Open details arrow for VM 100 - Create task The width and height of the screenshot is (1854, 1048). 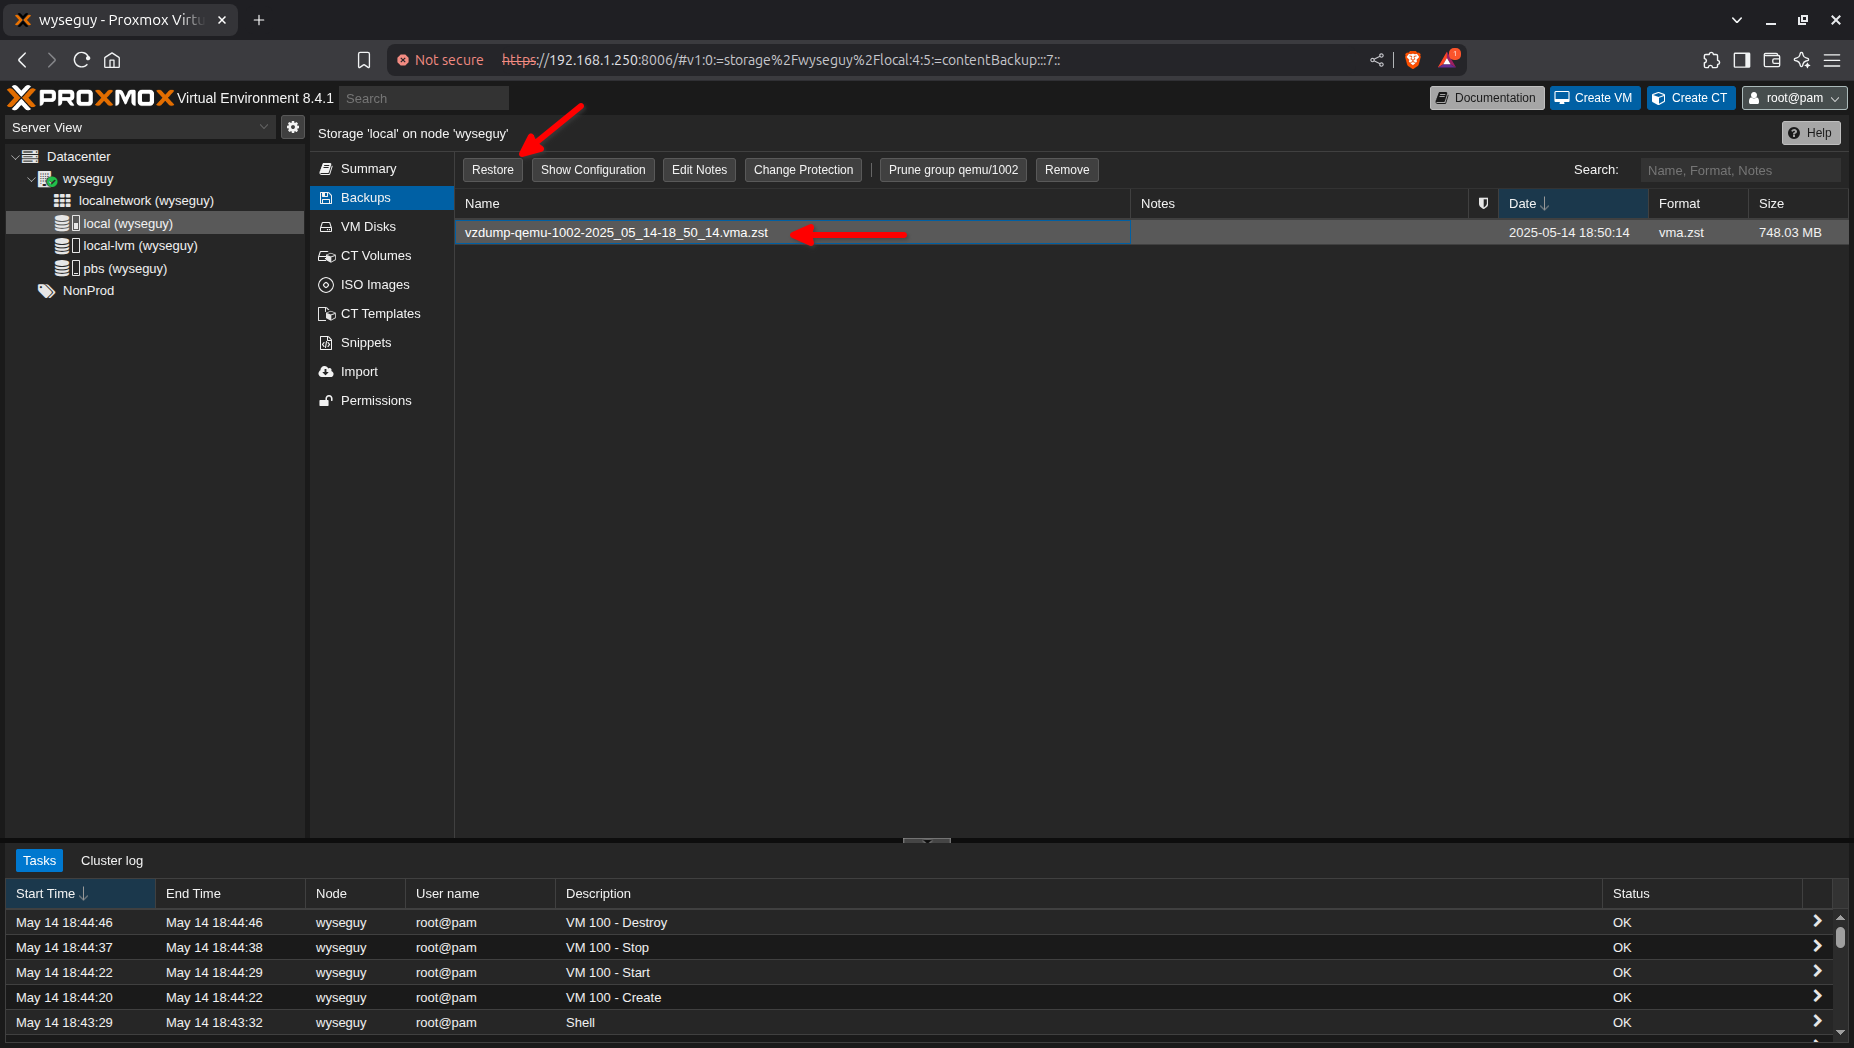pyautogui.click(x=1817, y=996)
